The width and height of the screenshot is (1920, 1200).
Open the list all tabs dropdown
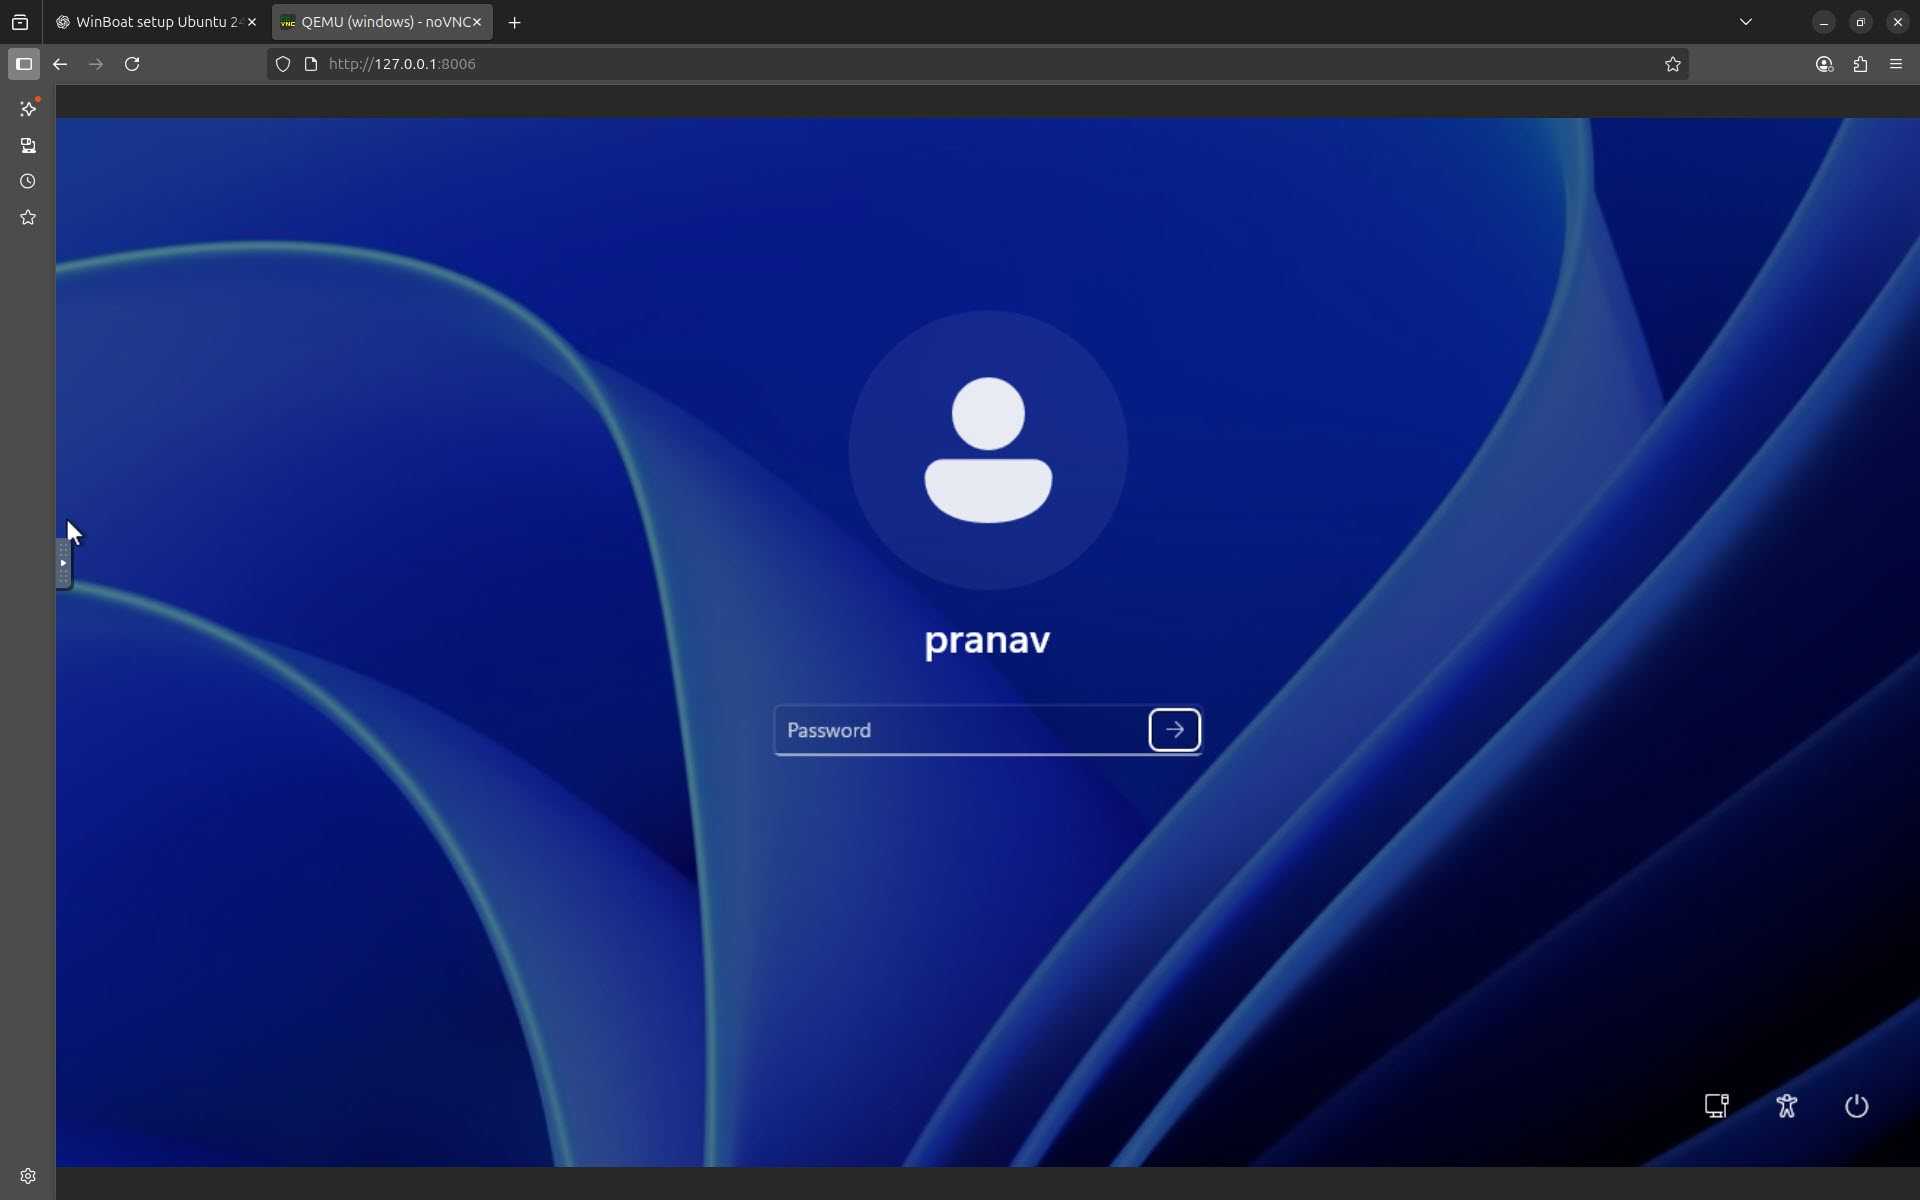1746,22
